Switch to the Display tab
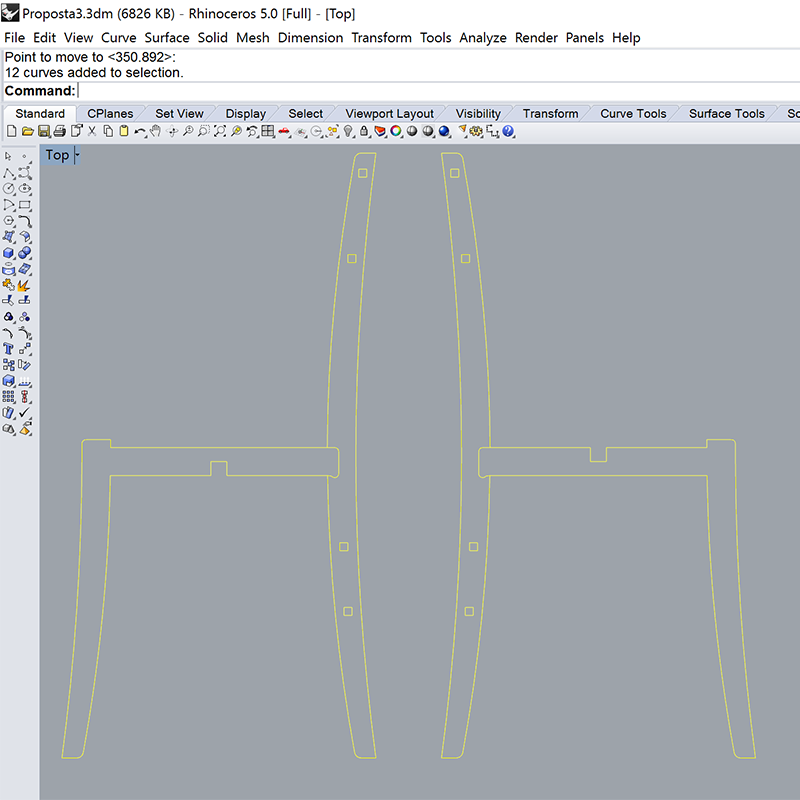Image resolution: width=800 pixels, height=800 pixels. pyautogui.click(x=245, y=113)
